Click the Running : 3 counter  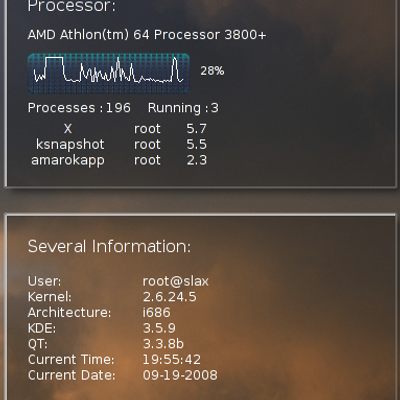click(x=183, y=108)
